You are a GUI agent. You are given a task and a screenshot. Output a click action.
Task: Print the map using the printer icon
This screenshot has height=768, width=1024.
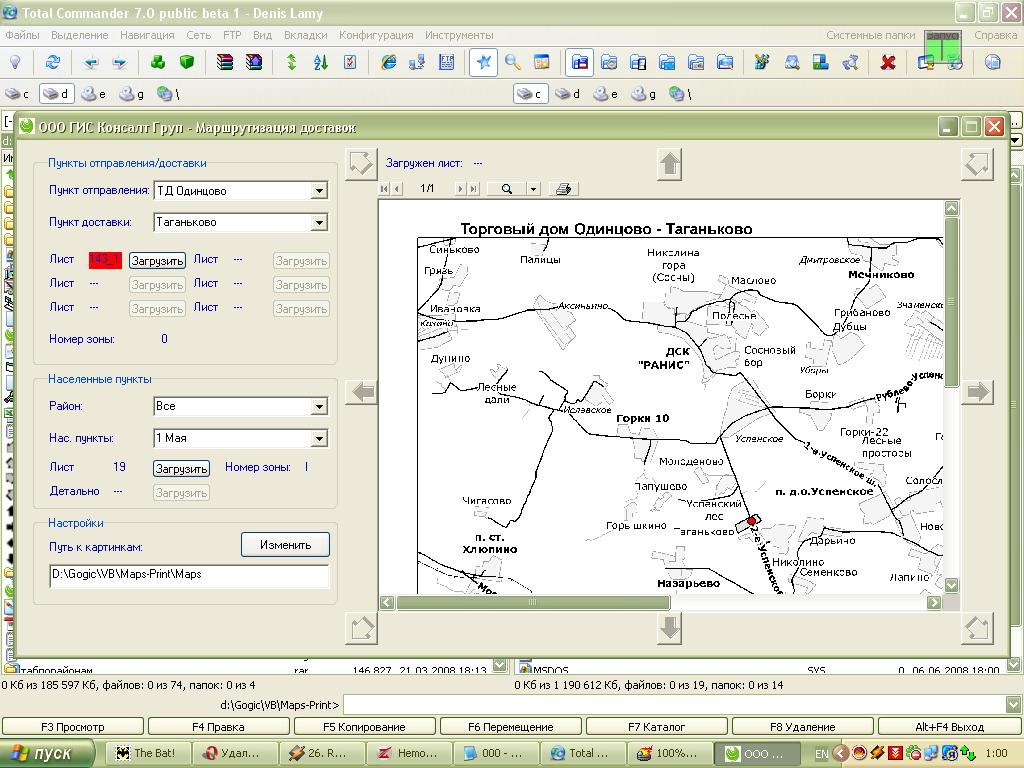563,189
